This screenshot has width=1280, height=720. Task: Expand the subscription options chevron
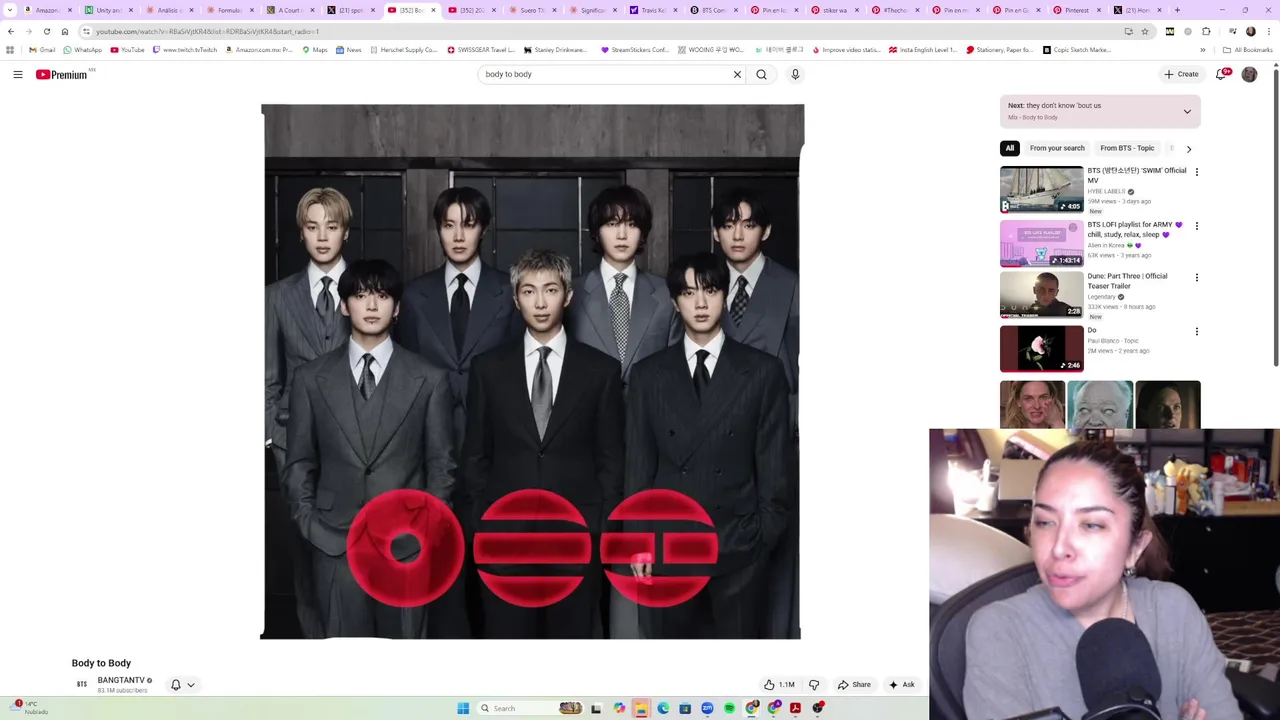coord(191,685)
